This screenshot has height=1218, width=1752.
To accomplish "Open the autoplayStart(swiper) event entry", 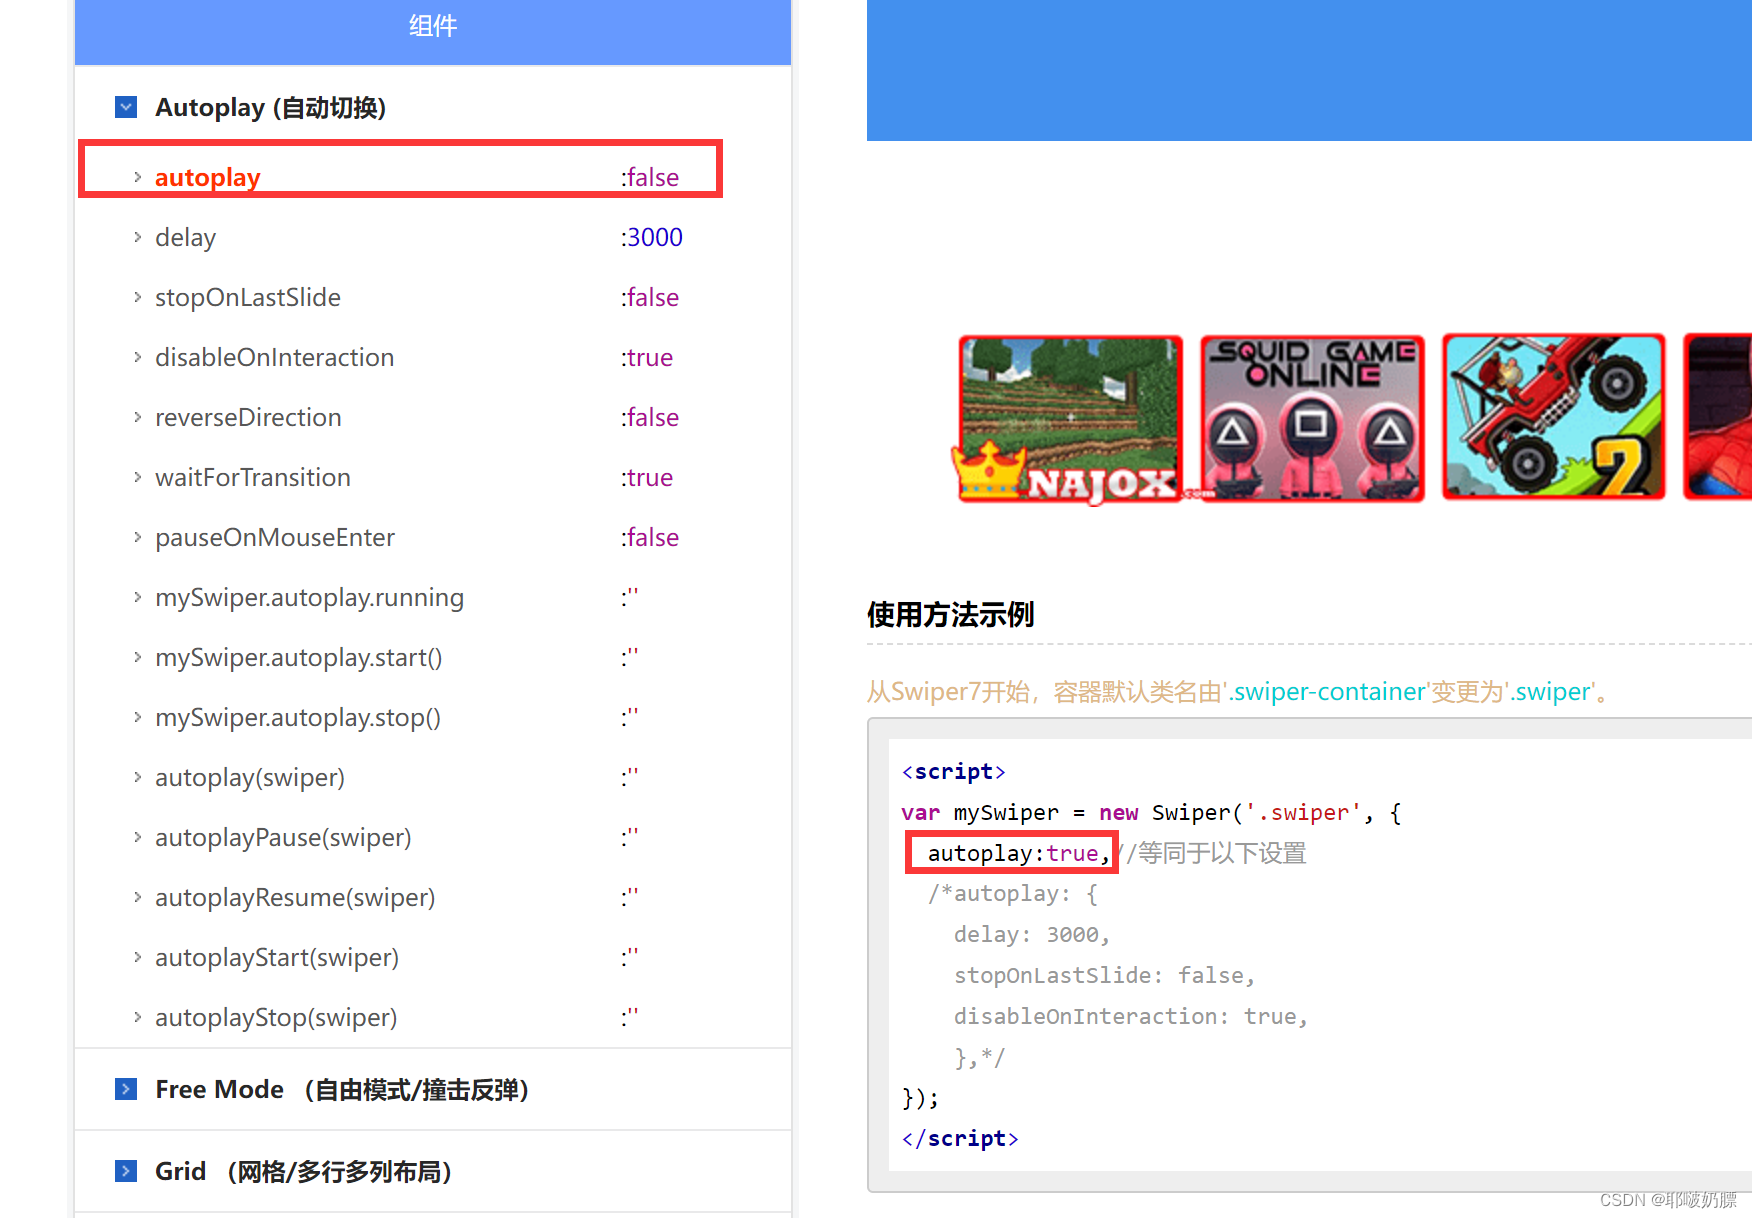I will coord(277,957).
